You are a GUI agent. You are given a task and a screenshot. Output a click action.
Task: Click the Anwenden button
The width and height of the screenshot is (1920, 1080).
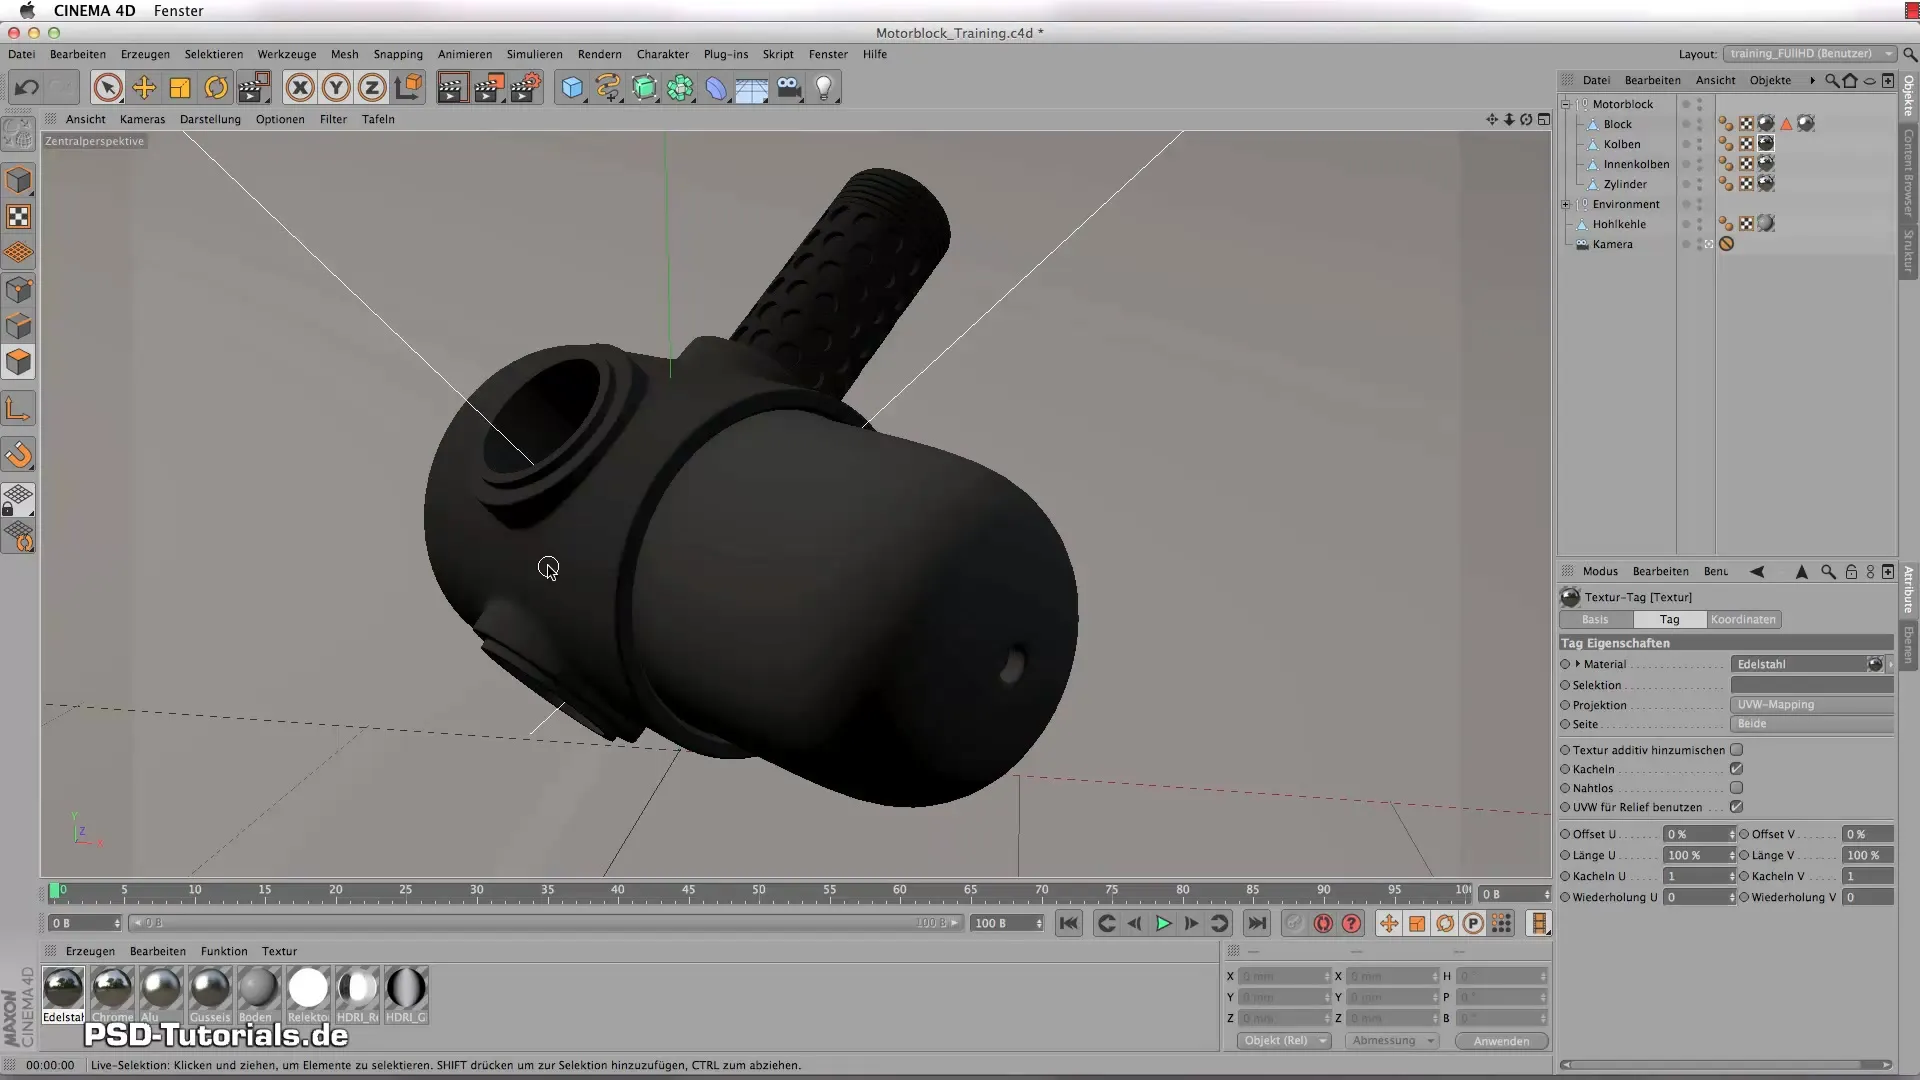(1501, 1041)
